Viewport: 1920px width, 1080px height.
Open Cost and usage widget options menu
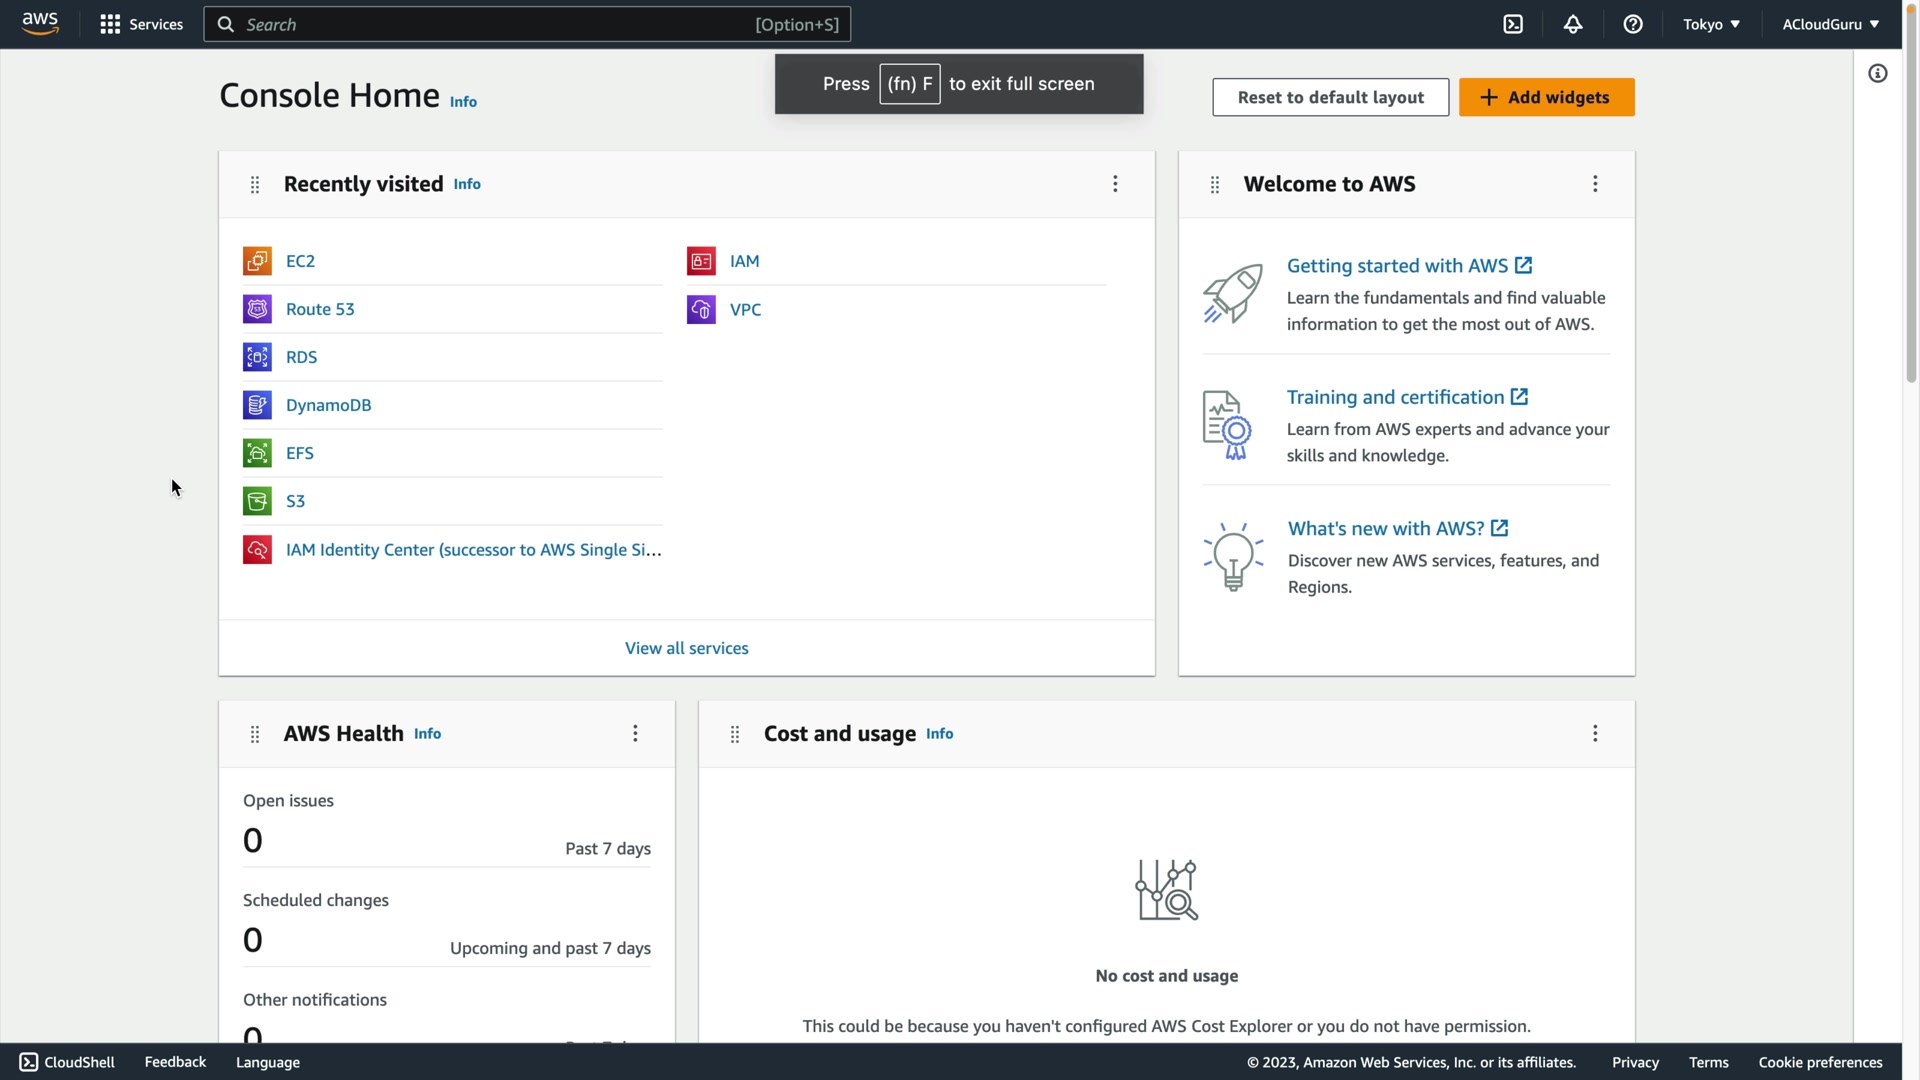click(x=1595, y=734)
